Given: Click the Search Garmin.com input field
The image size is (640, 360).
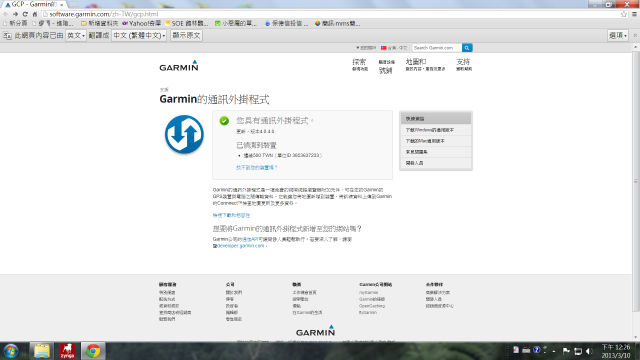Looking at the screenshot, I should pyautogui.click(x=437, y=48).
